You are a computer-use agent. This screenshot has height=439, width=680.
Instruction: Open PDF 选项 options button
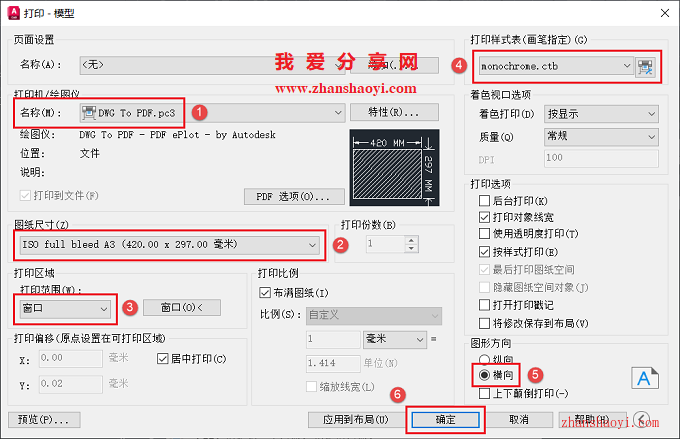coord(294,197)
